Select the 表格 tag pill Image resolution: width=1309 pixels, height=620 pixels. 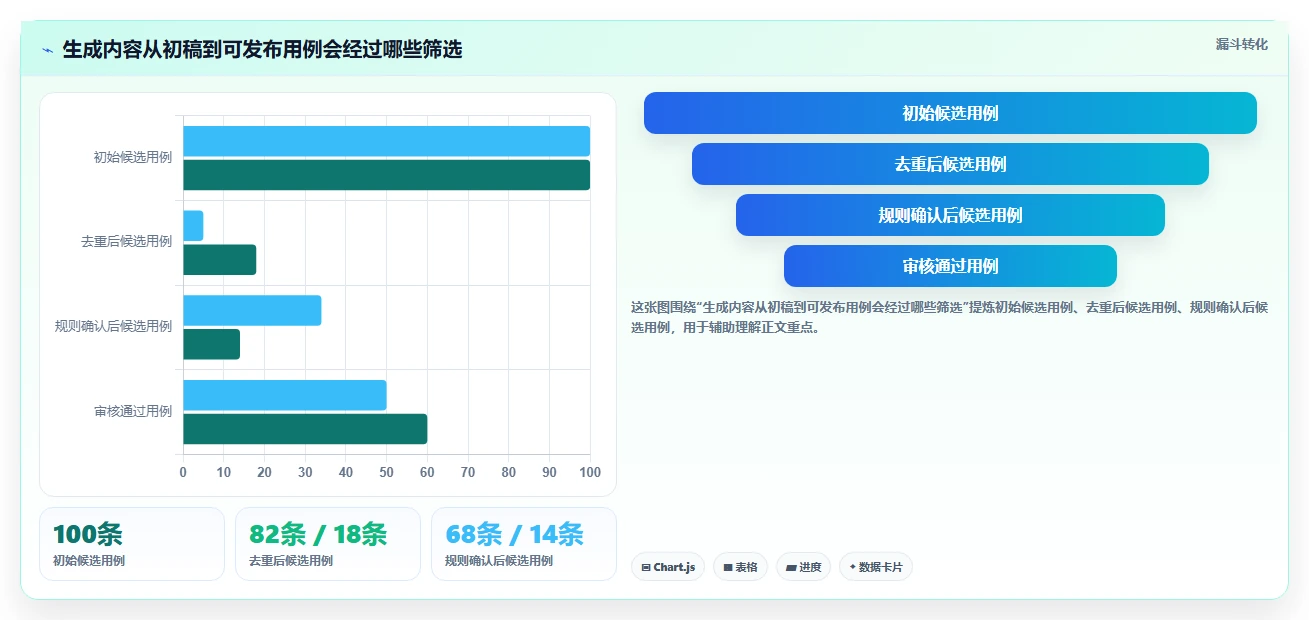click(x=740, y=567)
